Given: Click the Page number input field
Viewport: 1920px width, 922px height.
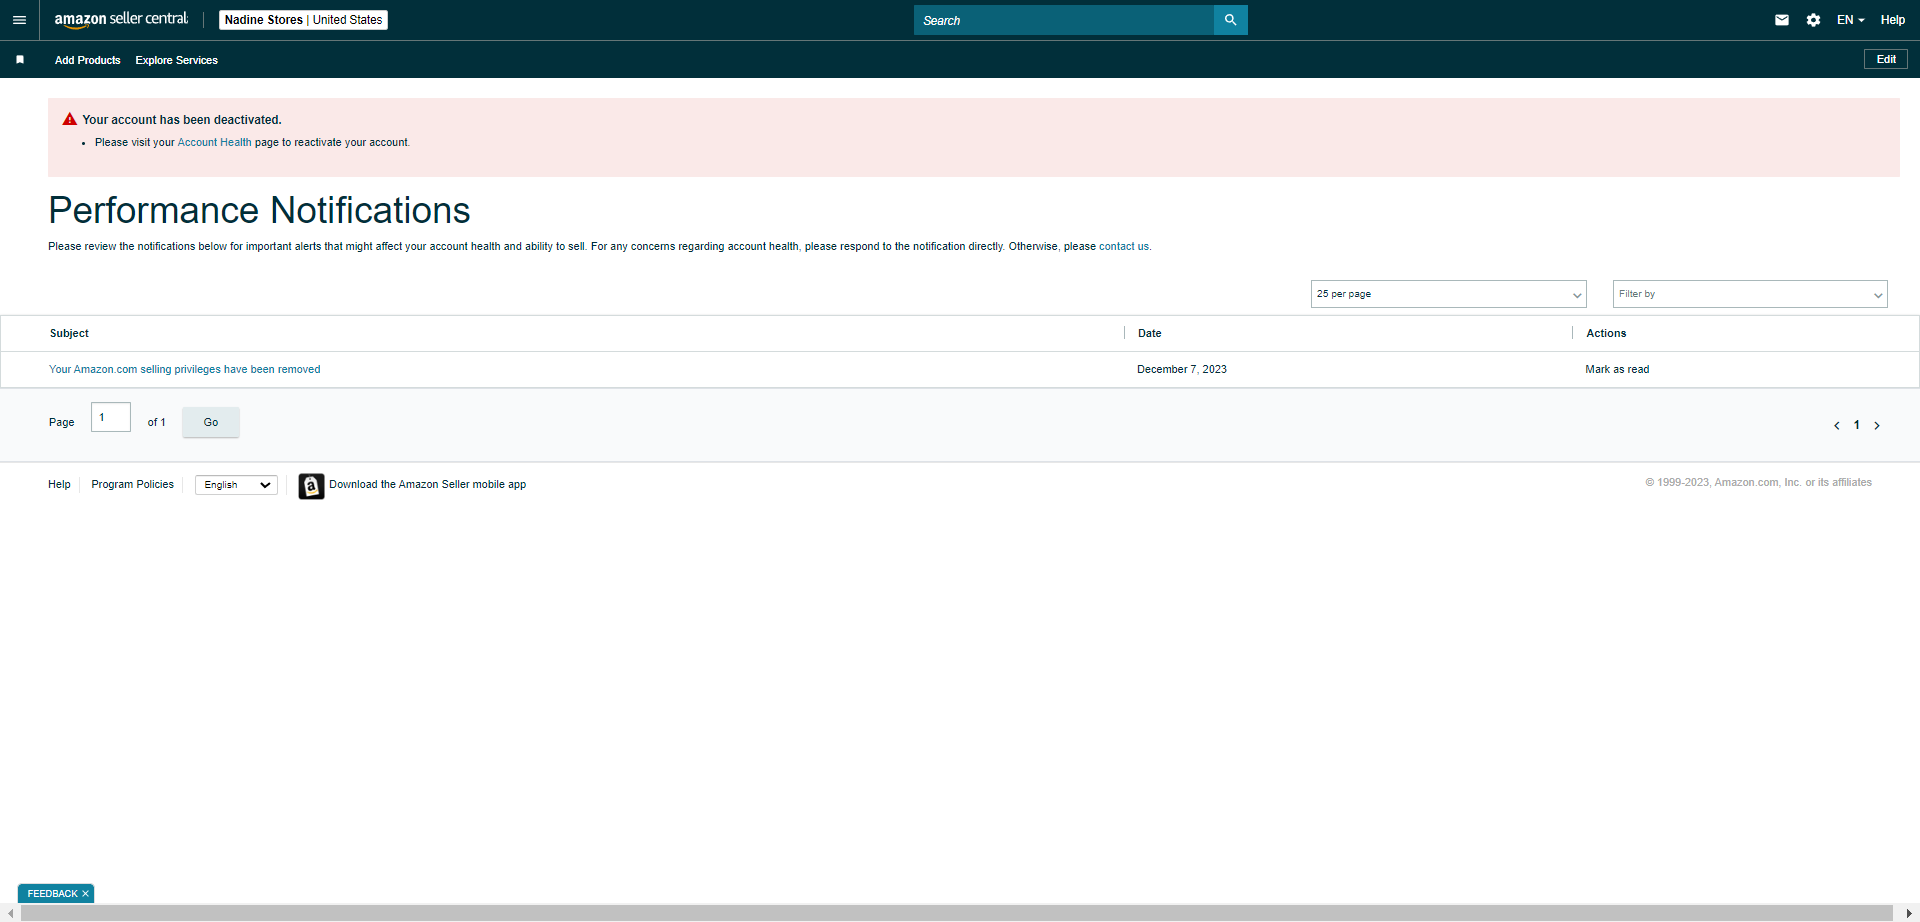Looking at the screenshot, I should coord(111,417).
